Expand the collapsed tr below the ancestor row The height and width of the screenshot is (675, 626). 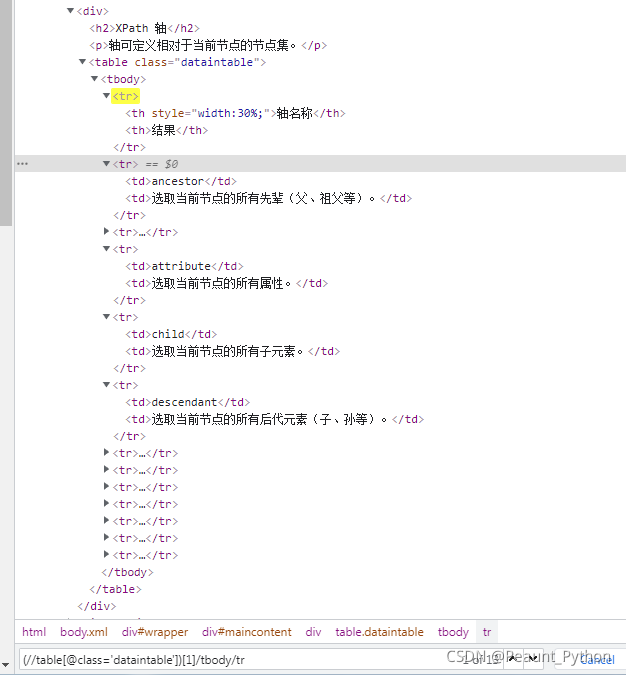coord(107,232)
